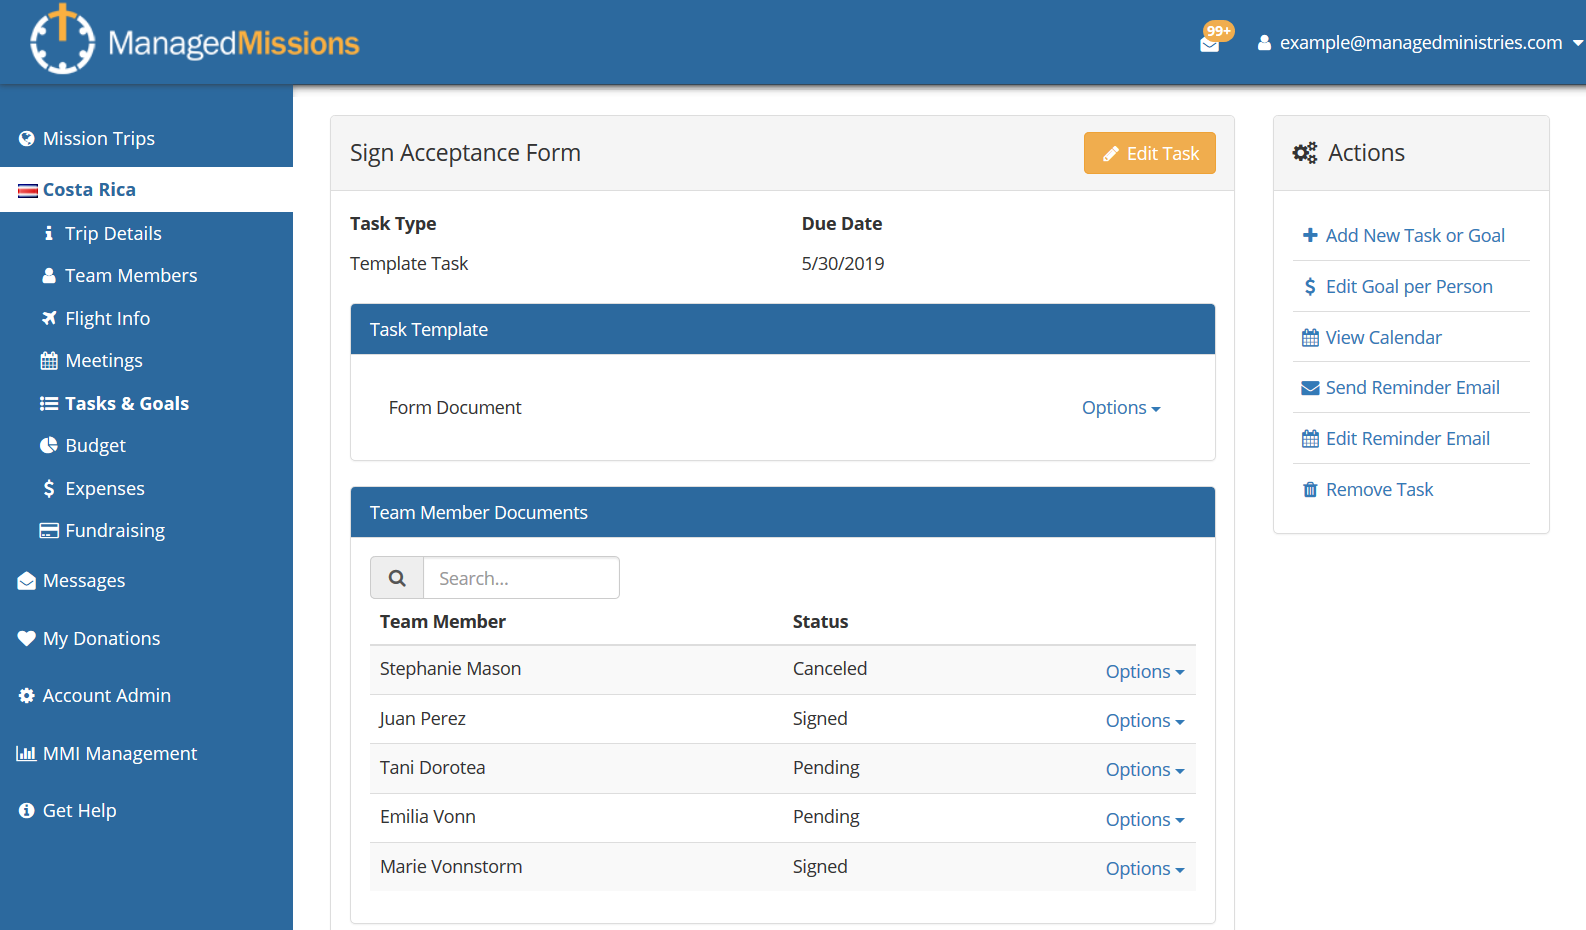Open the inbox notifications envelope icon
1586x930 pixels.
point(1209,44)
